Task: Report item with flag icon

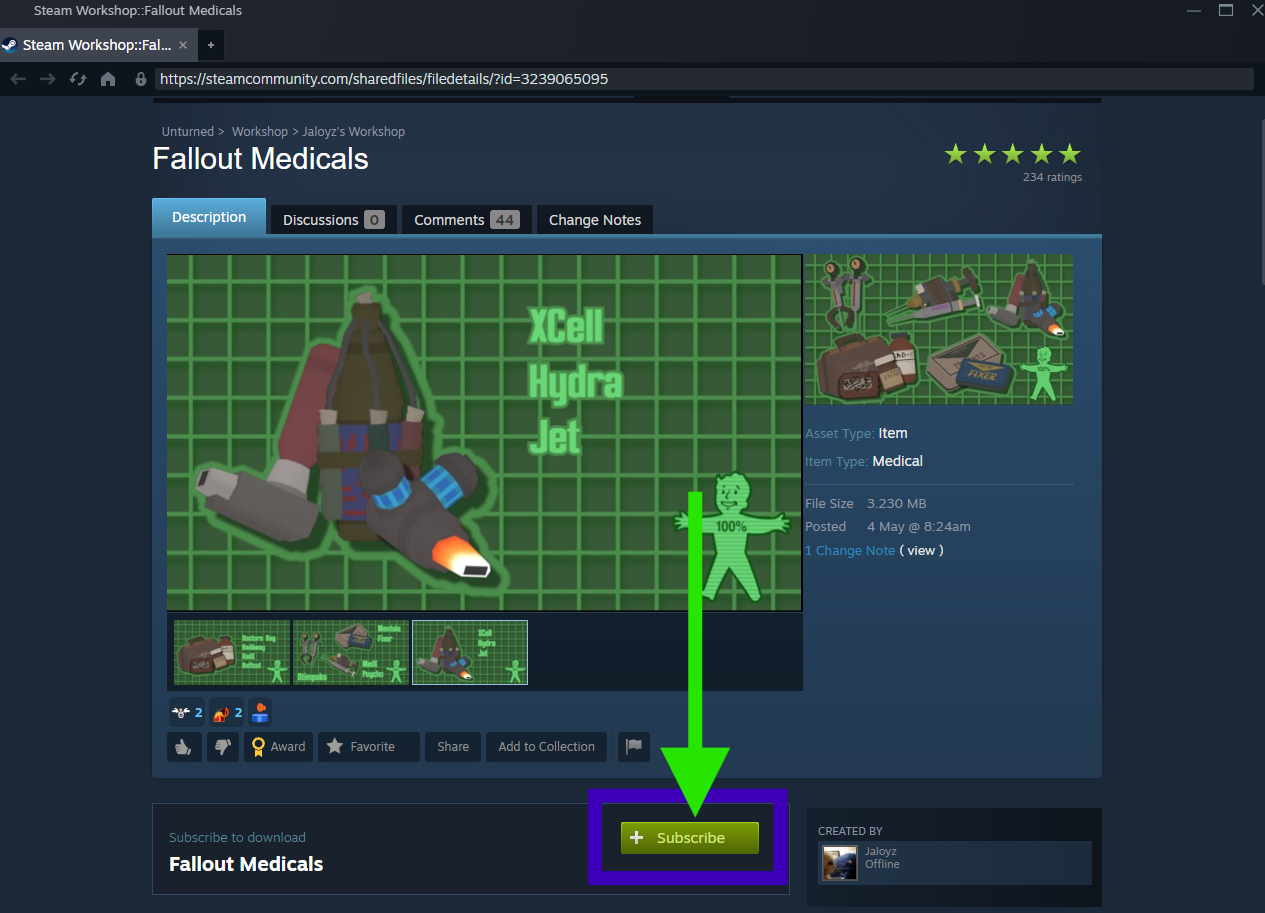Action: pos(634,746)
